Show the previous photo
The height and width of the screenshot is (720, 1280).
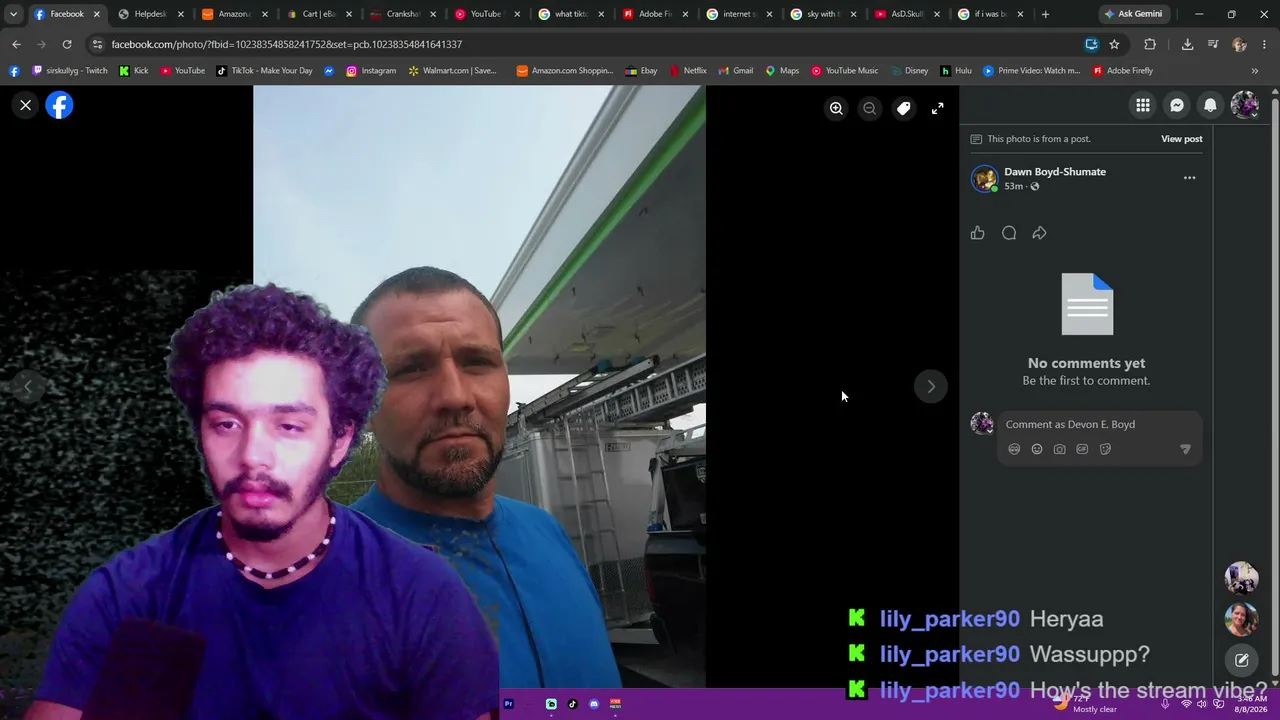tap(28, 387)
